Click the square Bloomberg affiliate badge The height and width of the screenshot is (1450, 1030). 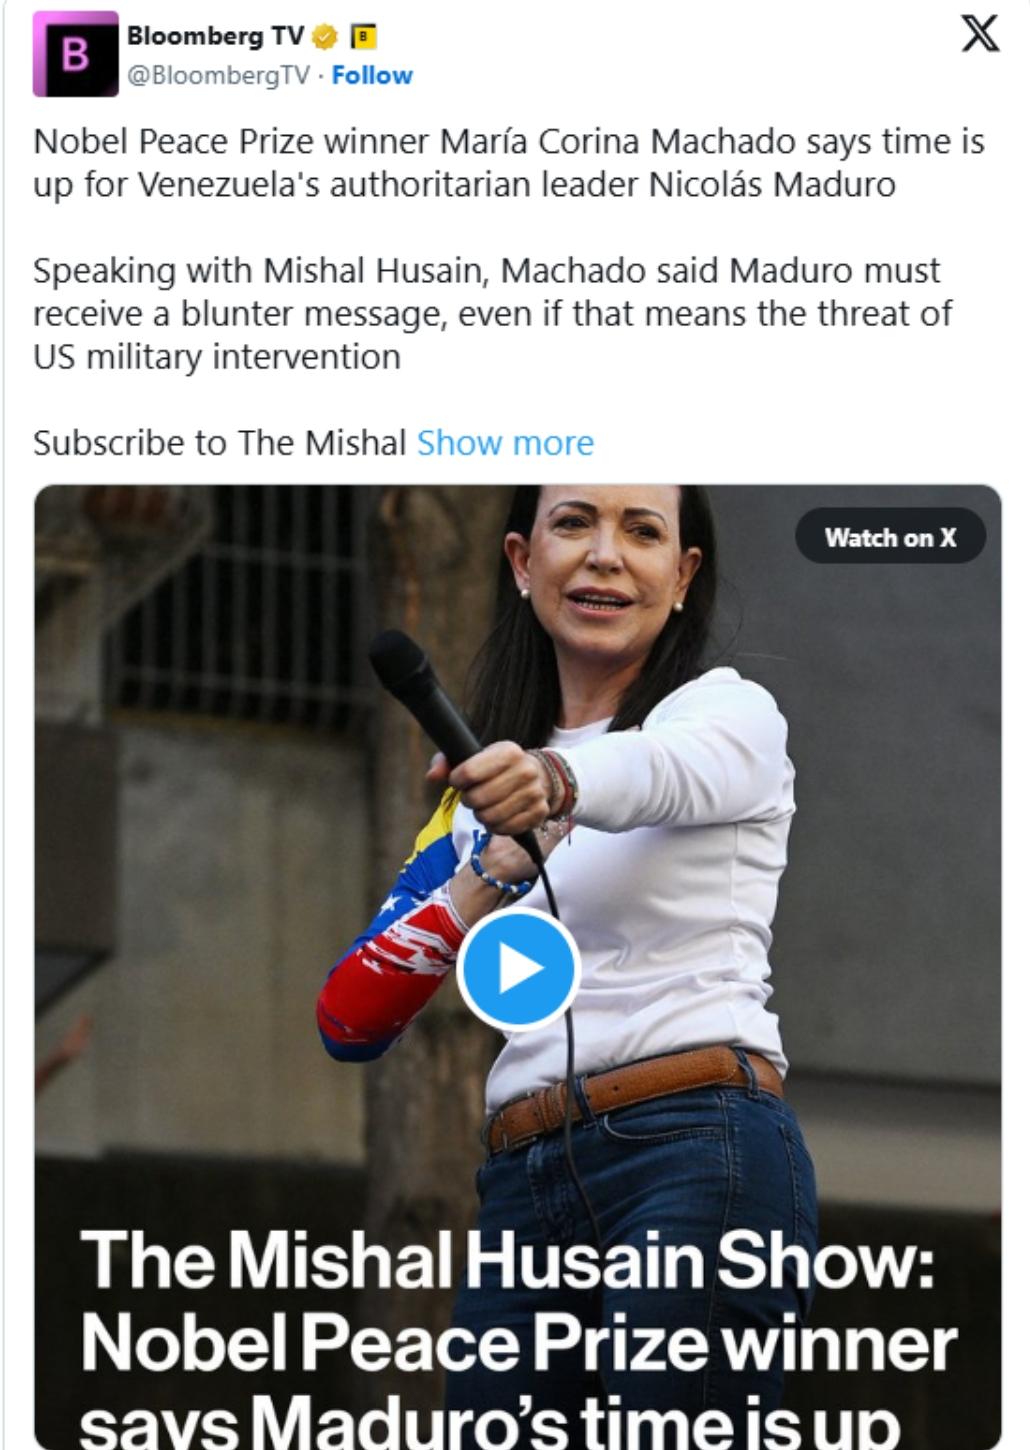pos(363,38)
